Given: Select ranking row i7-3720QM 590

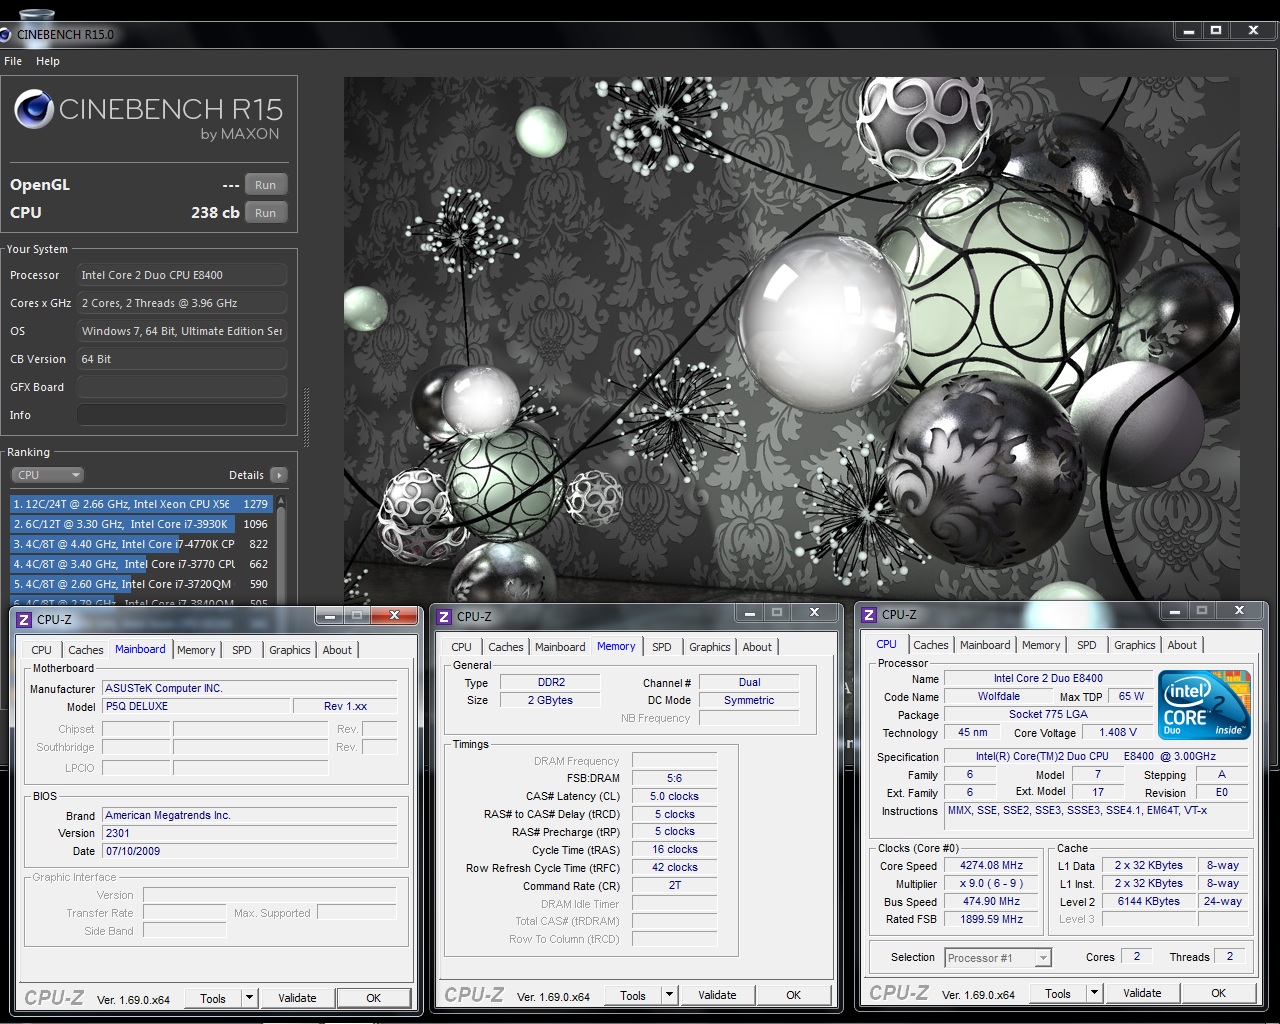Looking at the screenshot, I should (x=141, y=584).
